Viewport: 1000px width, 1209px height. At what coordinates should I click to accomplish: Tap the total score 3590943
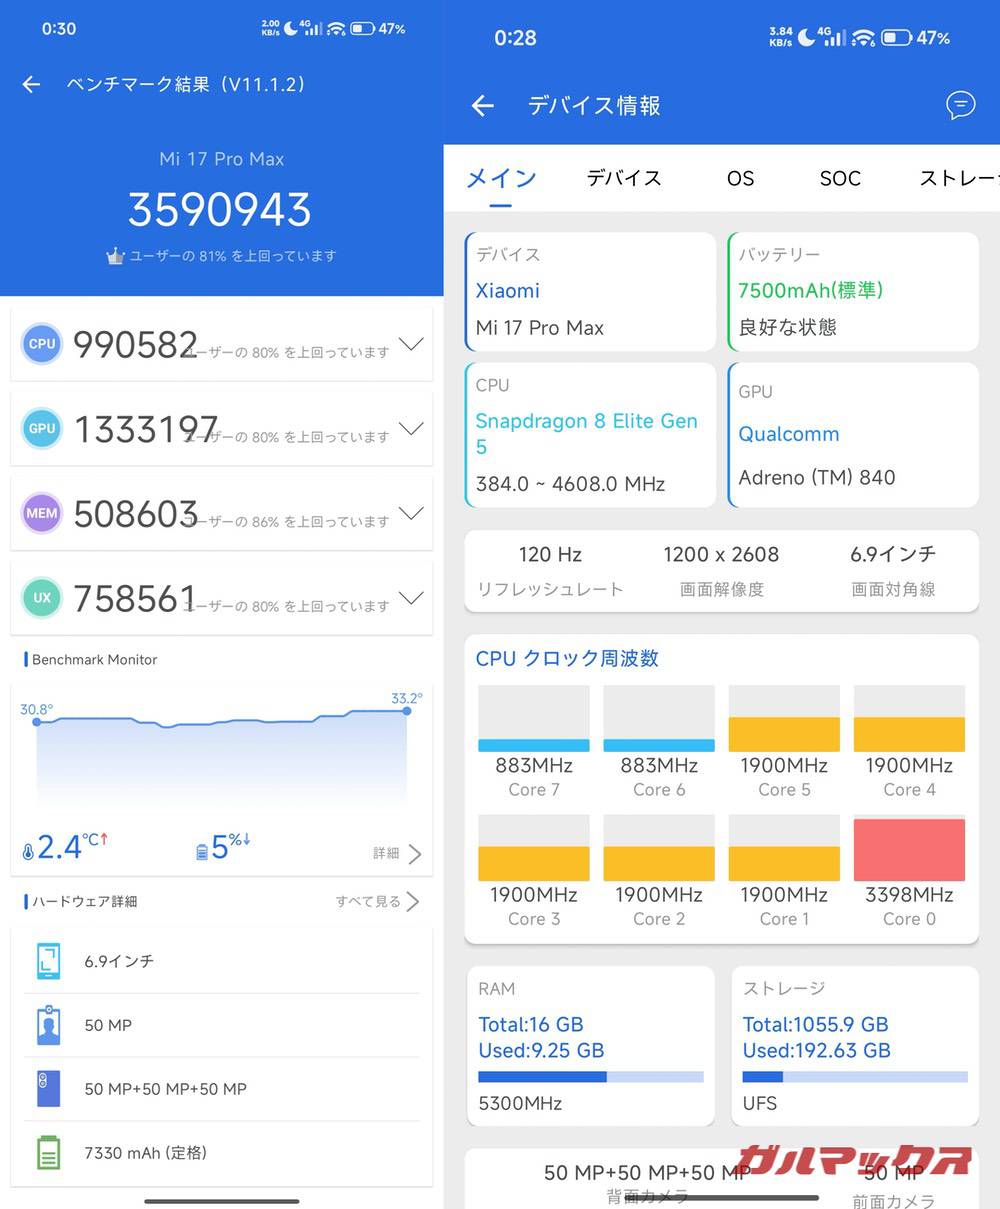220,209
